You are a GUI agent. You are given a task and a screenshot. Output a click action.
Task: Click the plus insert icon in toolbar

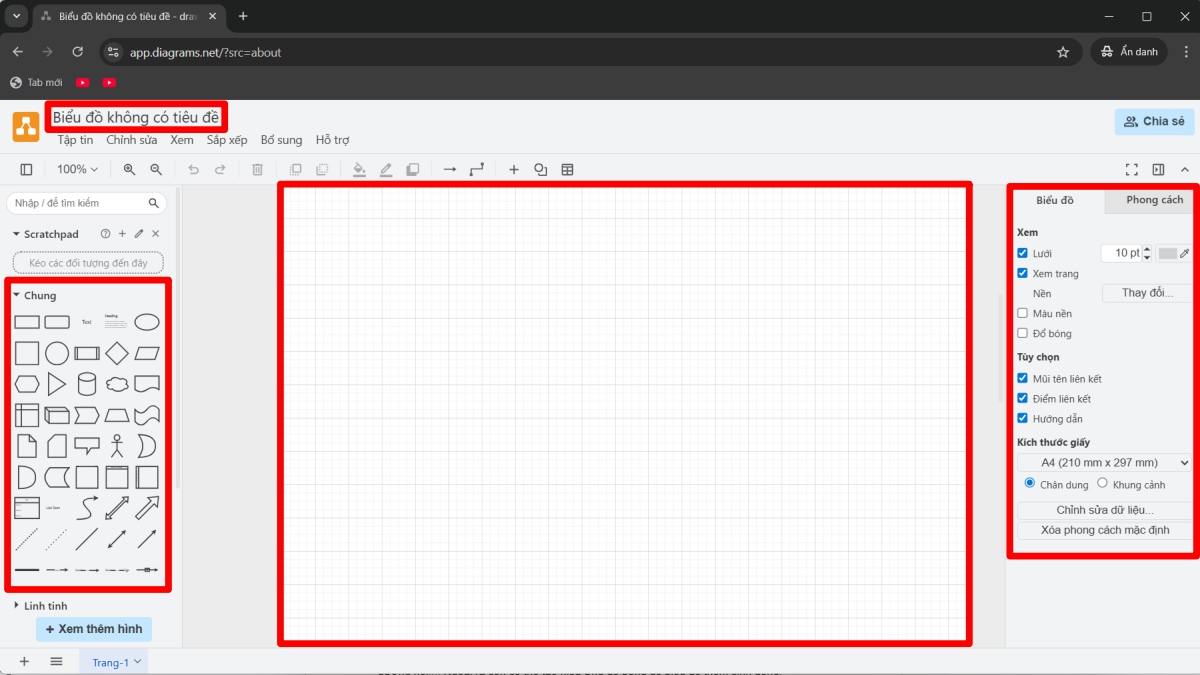click(x=514, y=170)
